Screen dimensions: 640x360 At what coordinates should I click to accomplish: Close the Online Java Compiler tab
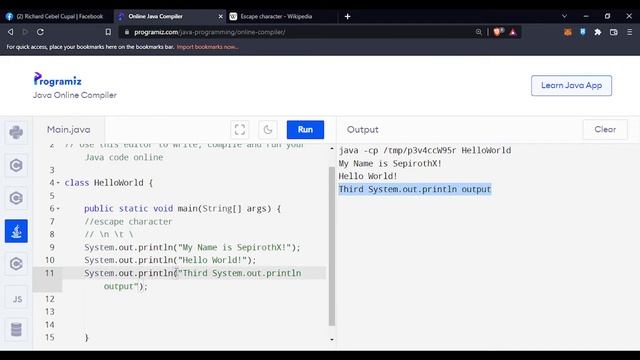click(x=221, y=16)
